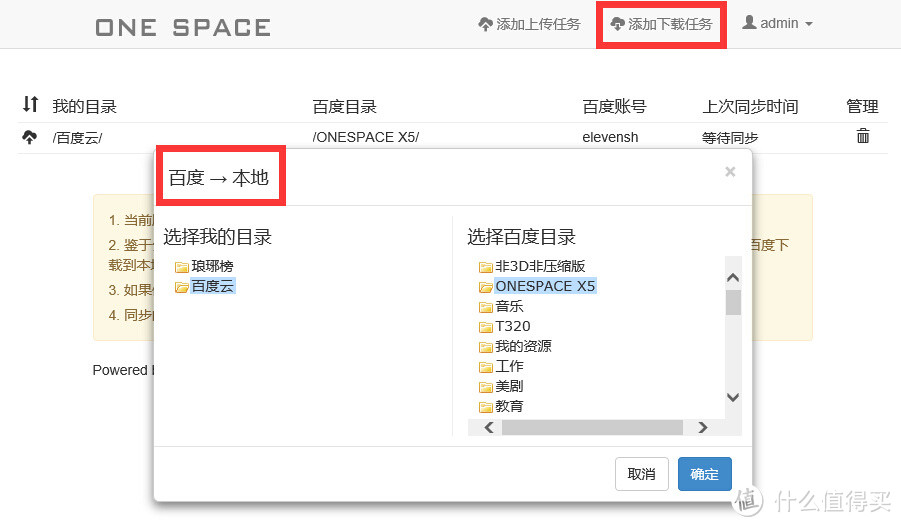Viewport: 901px width, 527px height.
Task: Click the scroll down arrow of Baidu list
Action: point(733,397)
